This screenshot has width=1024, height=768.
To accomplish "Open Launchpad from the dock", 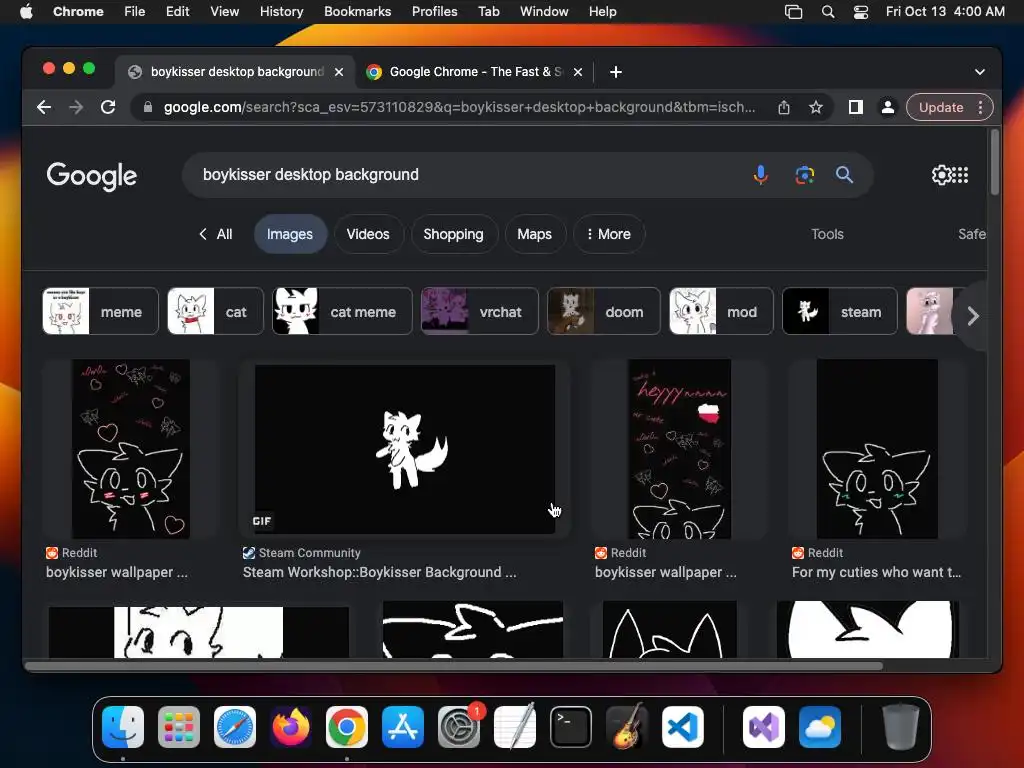I will [x=179, y=727].
